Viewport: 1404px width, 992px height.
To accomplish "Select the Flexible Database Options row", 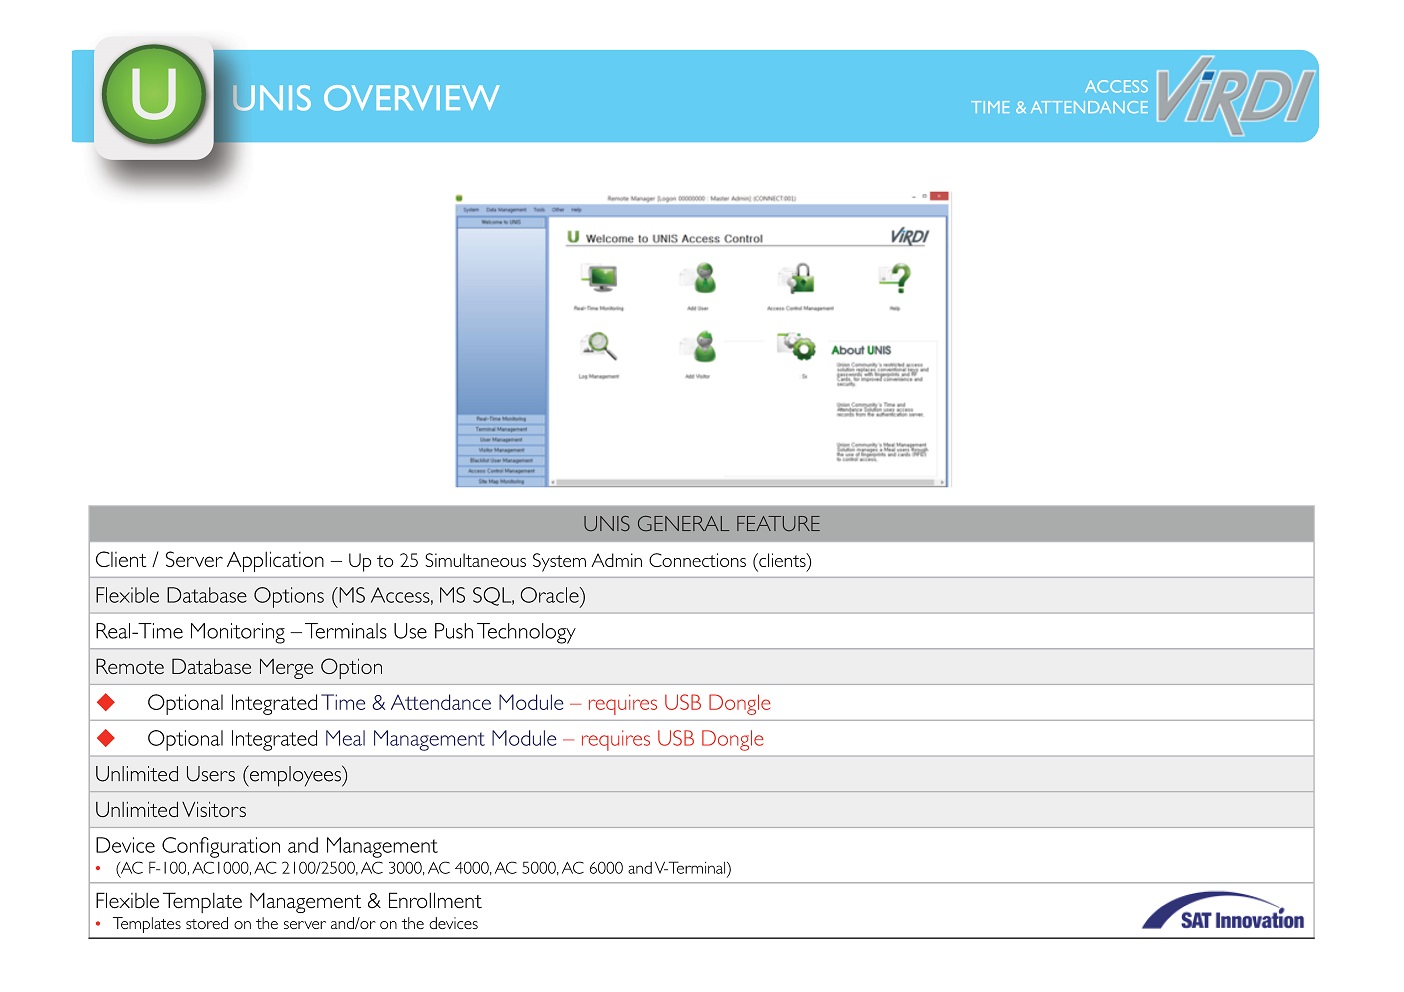I will click(701, 595).
